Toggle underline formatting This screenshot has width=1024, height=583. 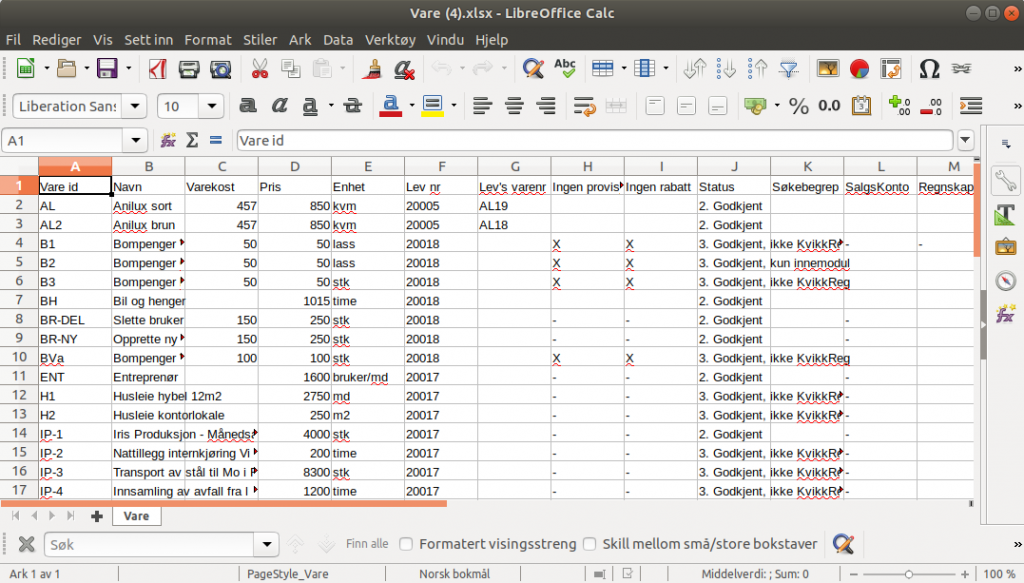pos(310,106)
